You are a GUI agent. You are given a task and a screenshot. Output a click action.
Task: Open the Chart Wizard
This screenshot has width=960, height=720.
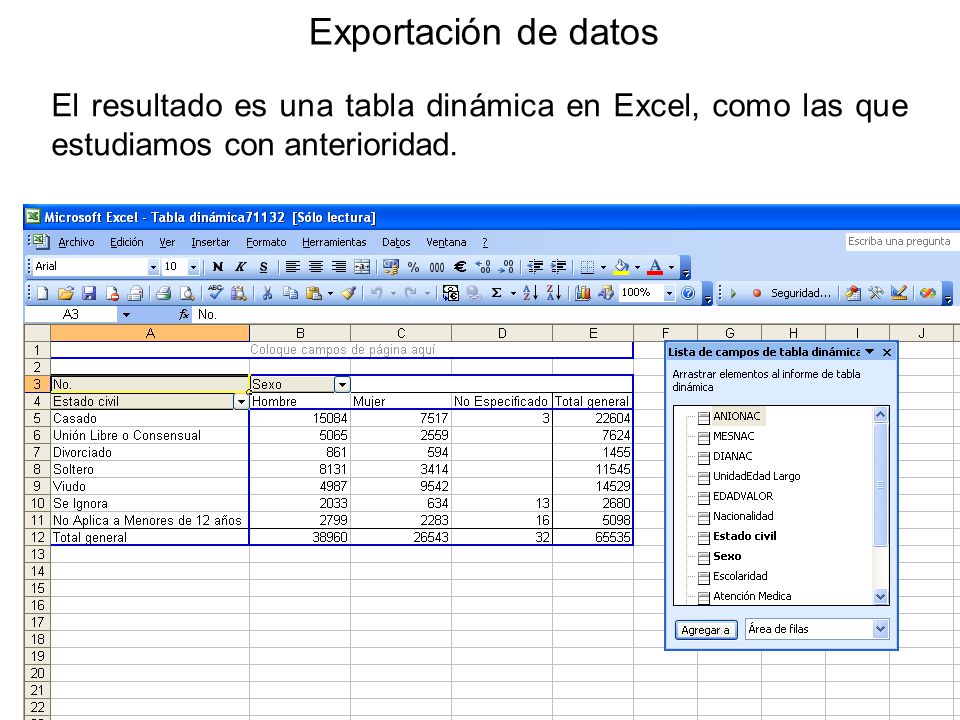(583, 293)
